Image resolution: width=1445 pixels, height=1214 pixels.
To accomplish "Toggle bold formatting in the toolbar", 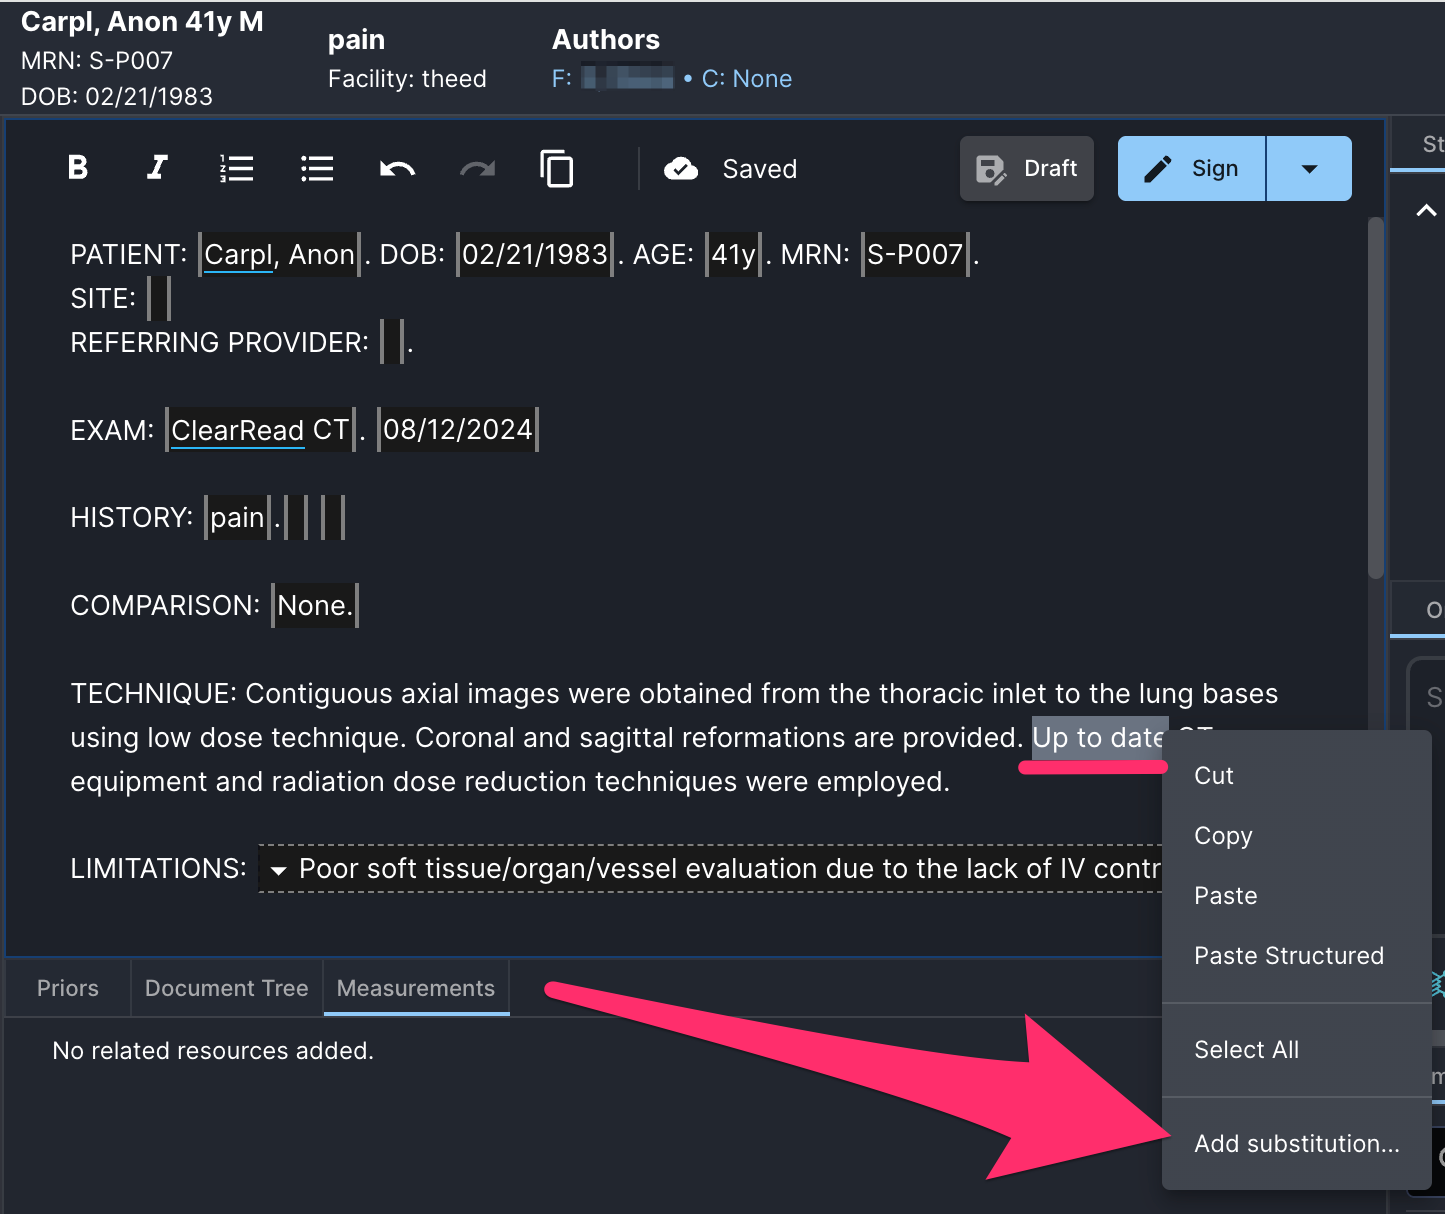I will pos(78,168).
